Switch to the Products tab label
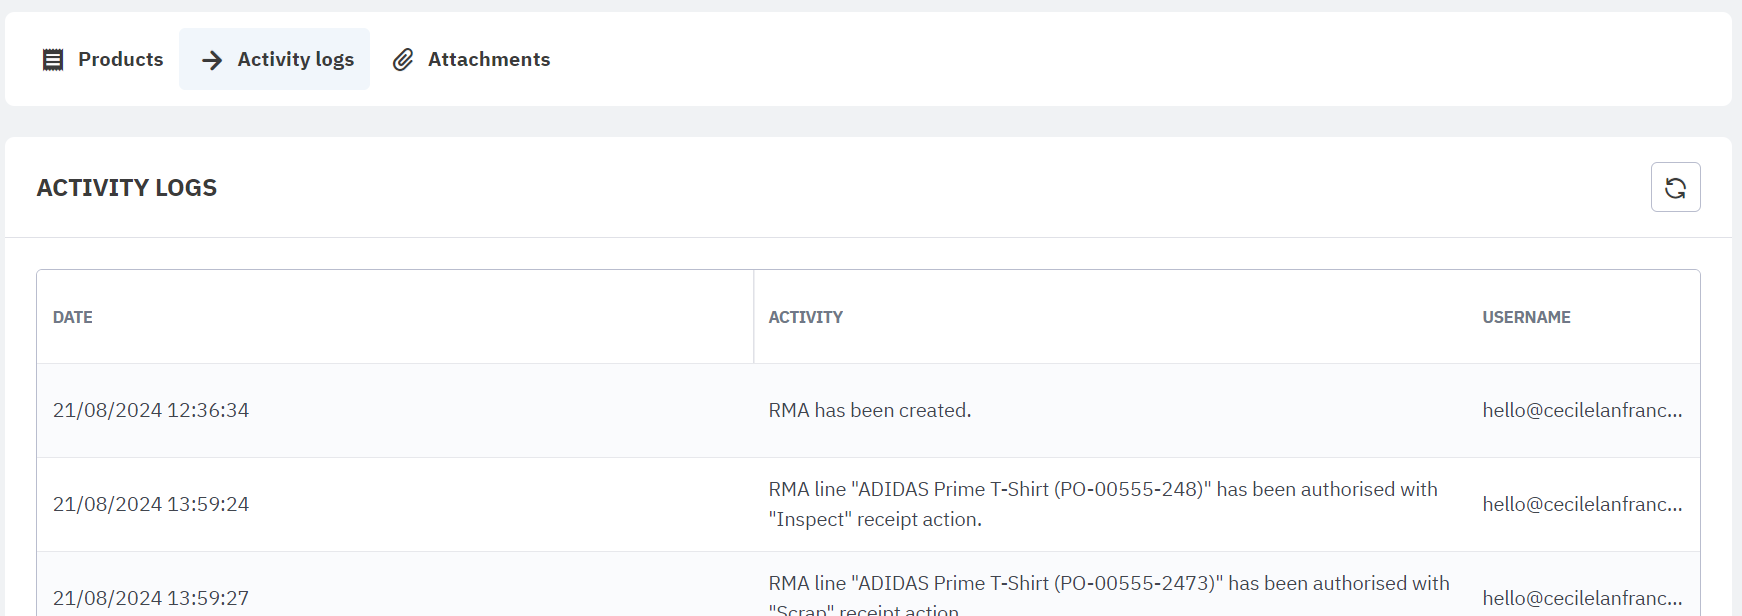Image resolution: width=1742 pixels, height=616 pixels. point(120,60)
